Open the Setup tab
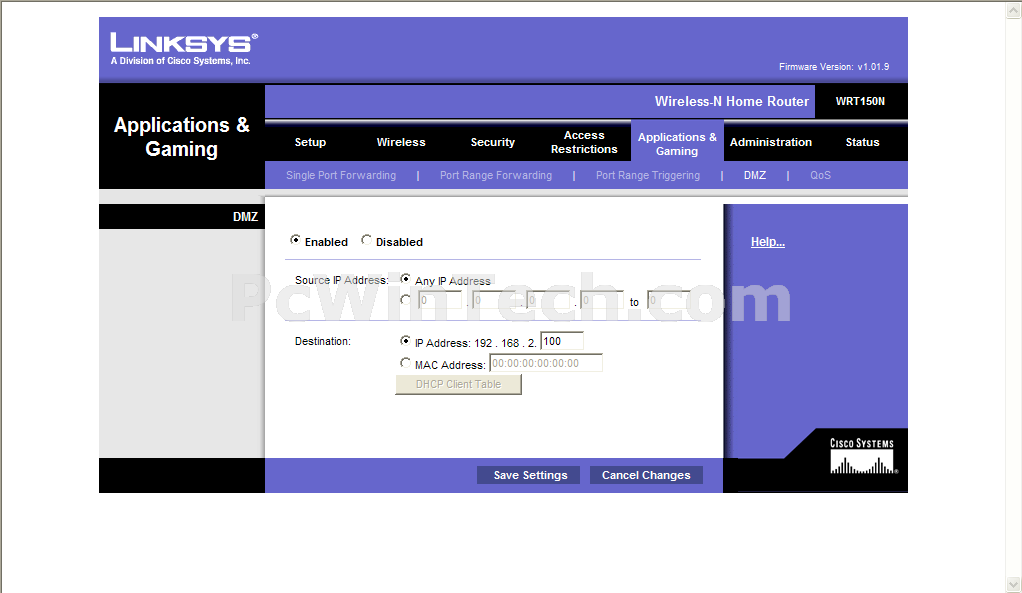 coord(310,142)
